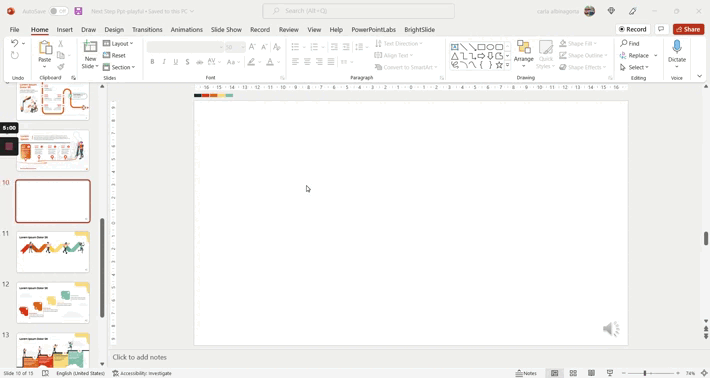Open the Layout dropdown
This screenshot has width=710, height=378.
point(118,43)
